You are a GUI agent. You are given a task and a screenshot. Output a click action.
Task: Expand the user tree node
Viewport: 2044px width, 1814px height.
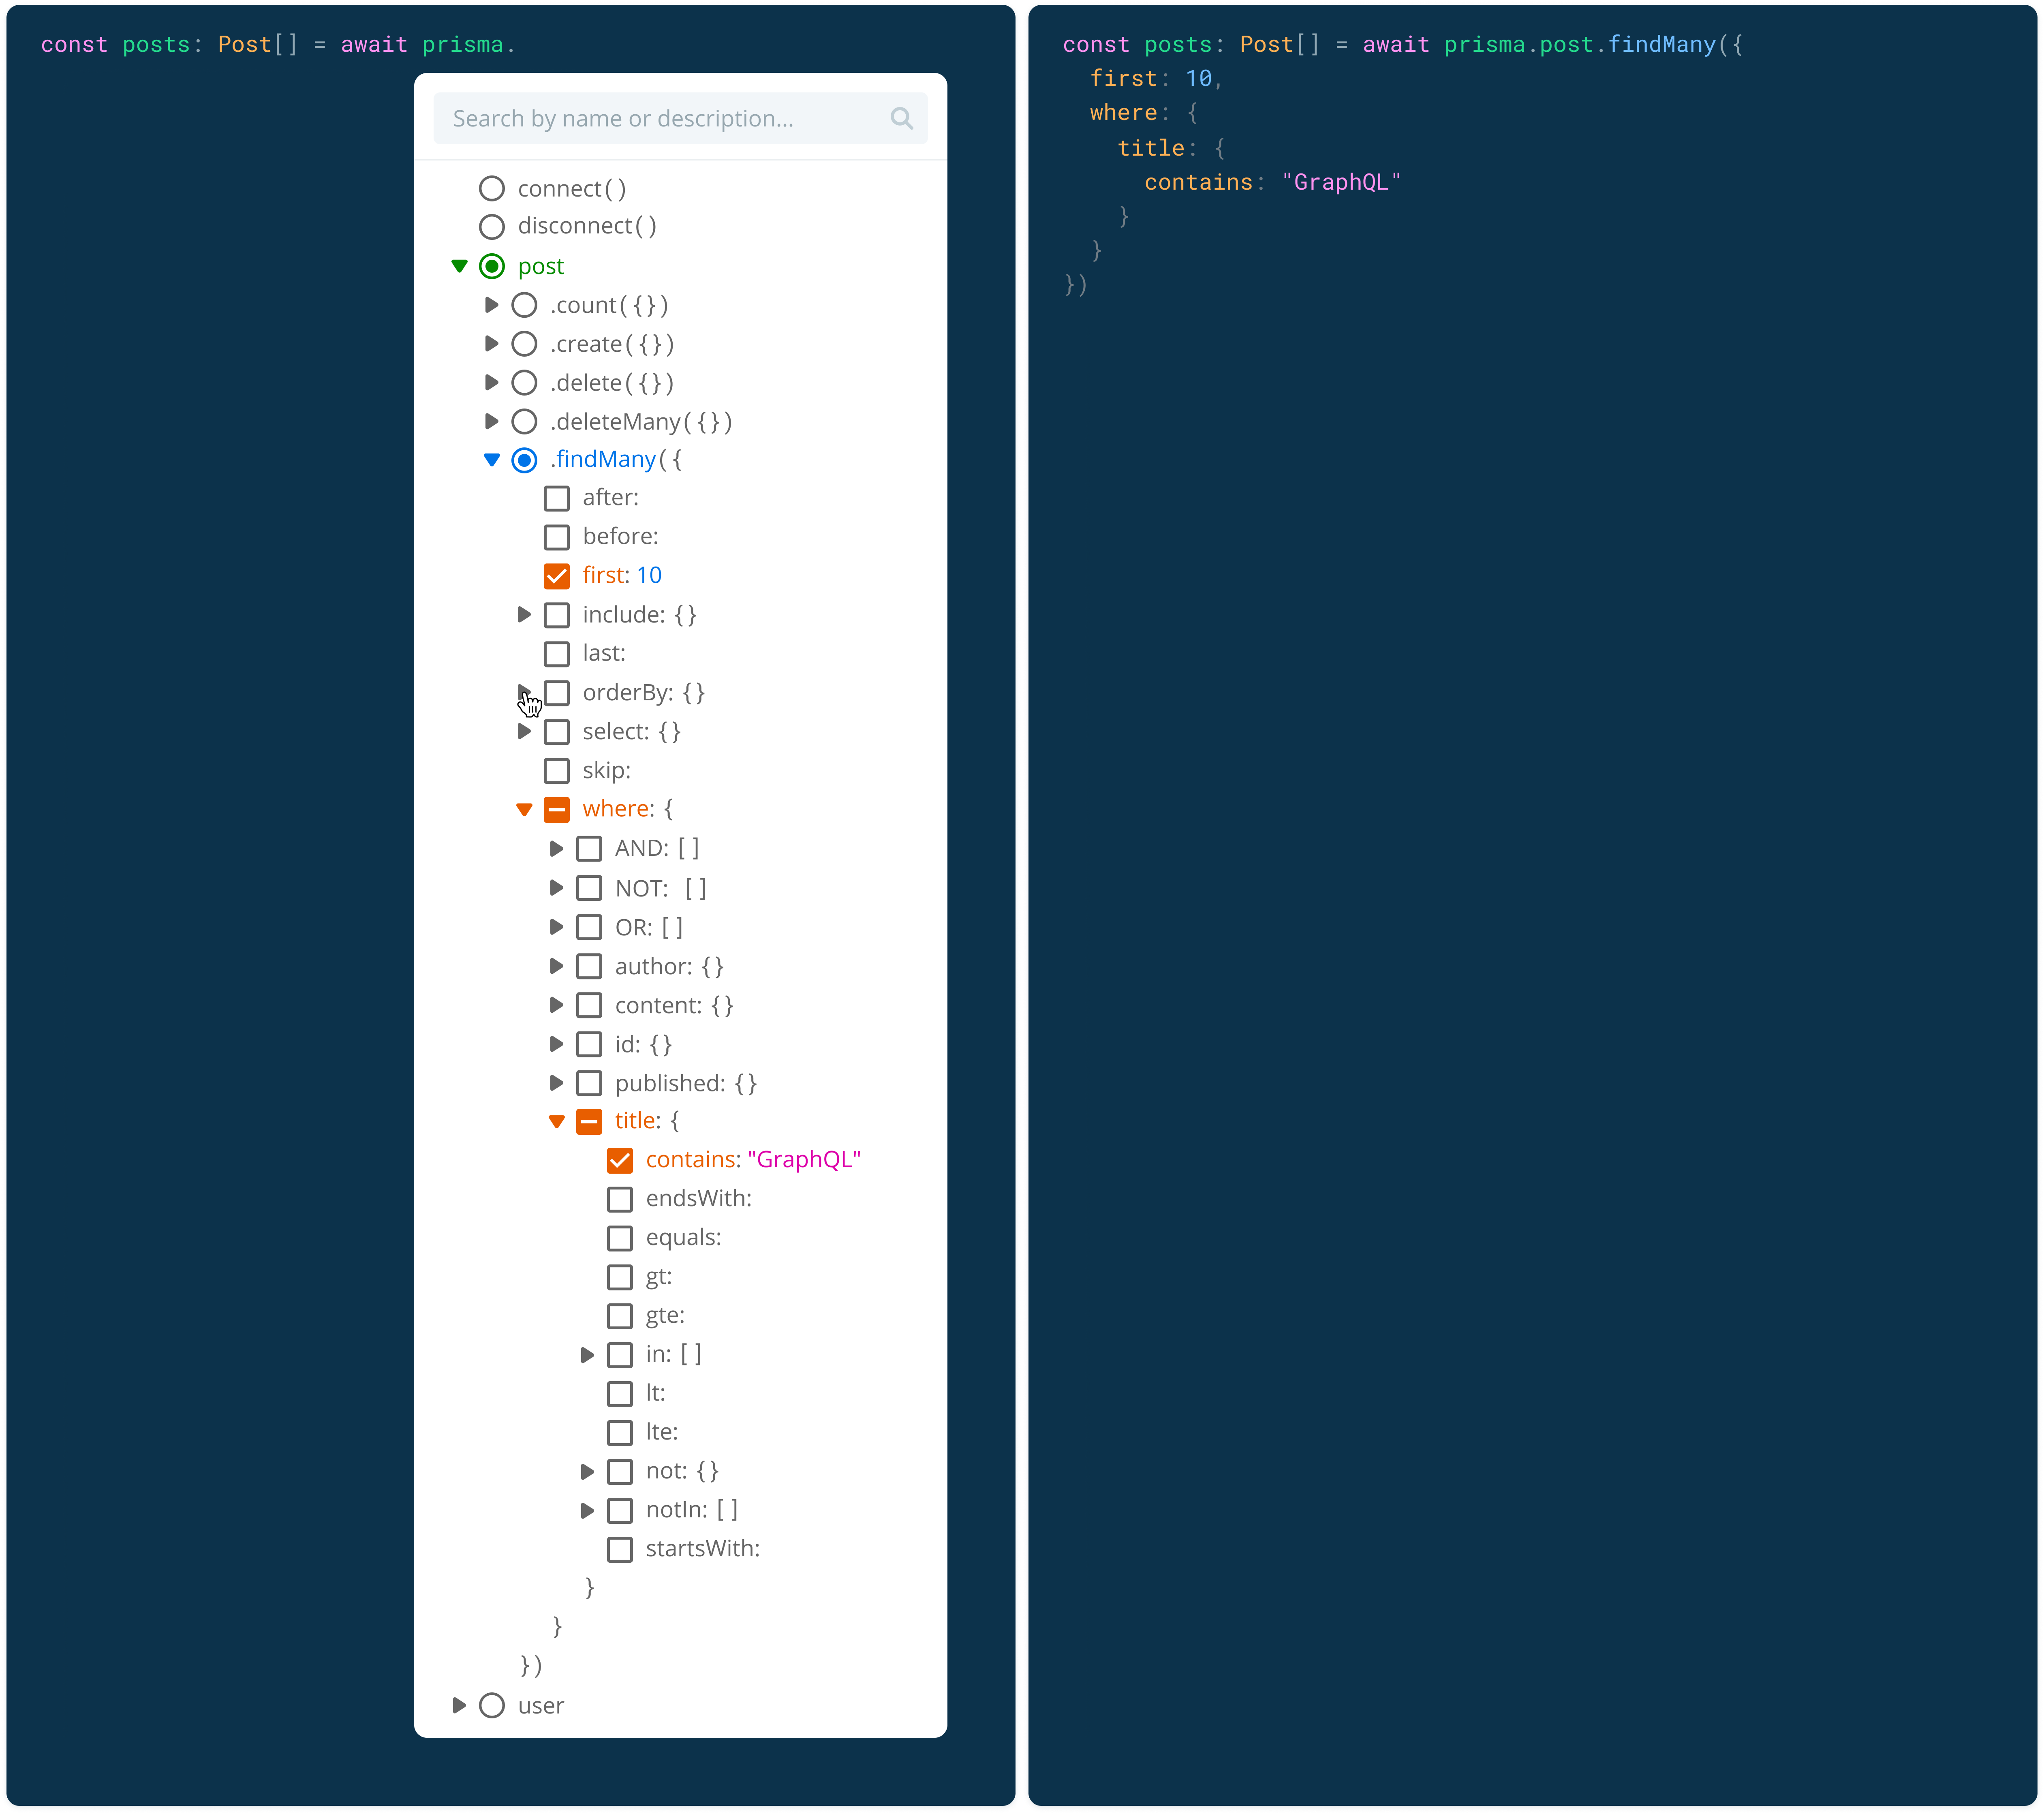click(459, 1706)
